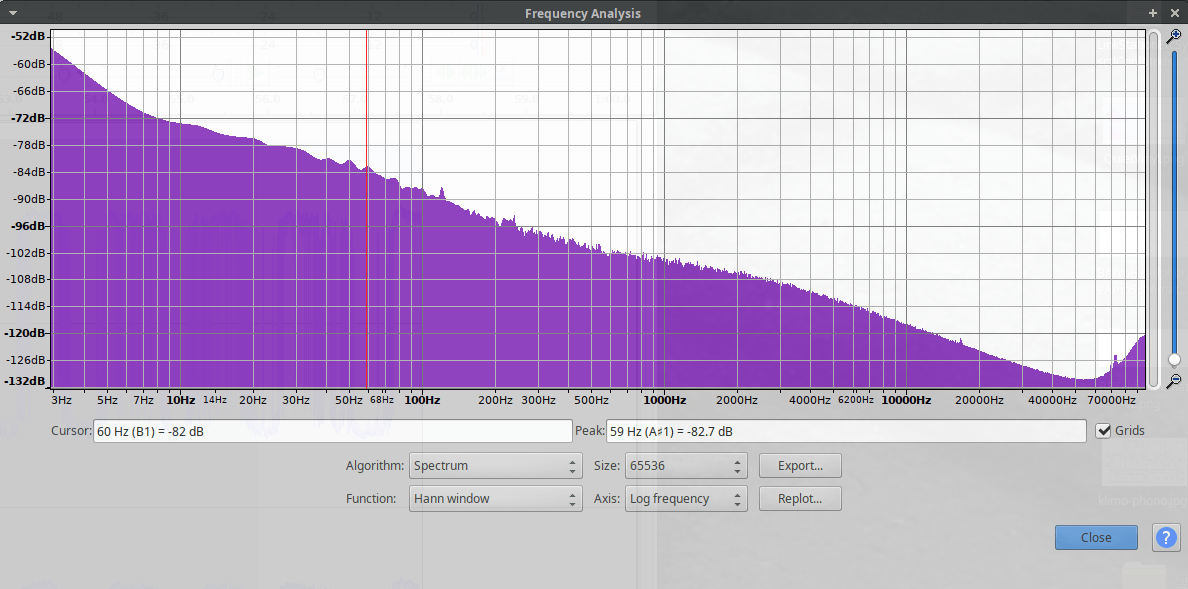Click the Frequency Analysis window title
This screenshot has width=1188, height=589.
pyautogui.click(x=583, y=13)
